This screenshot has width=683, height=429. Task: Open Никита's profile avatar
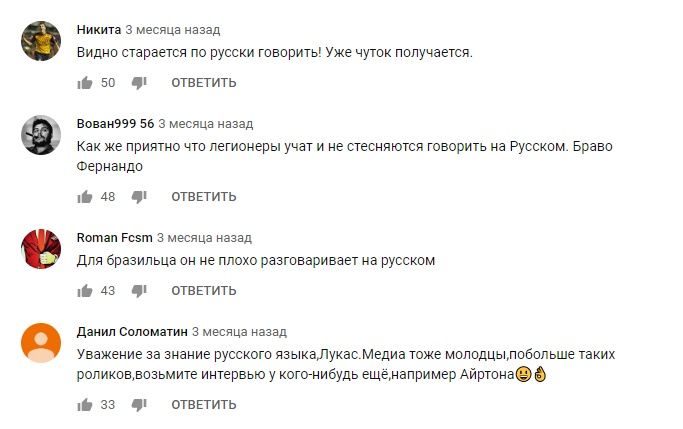click(41, 42)
